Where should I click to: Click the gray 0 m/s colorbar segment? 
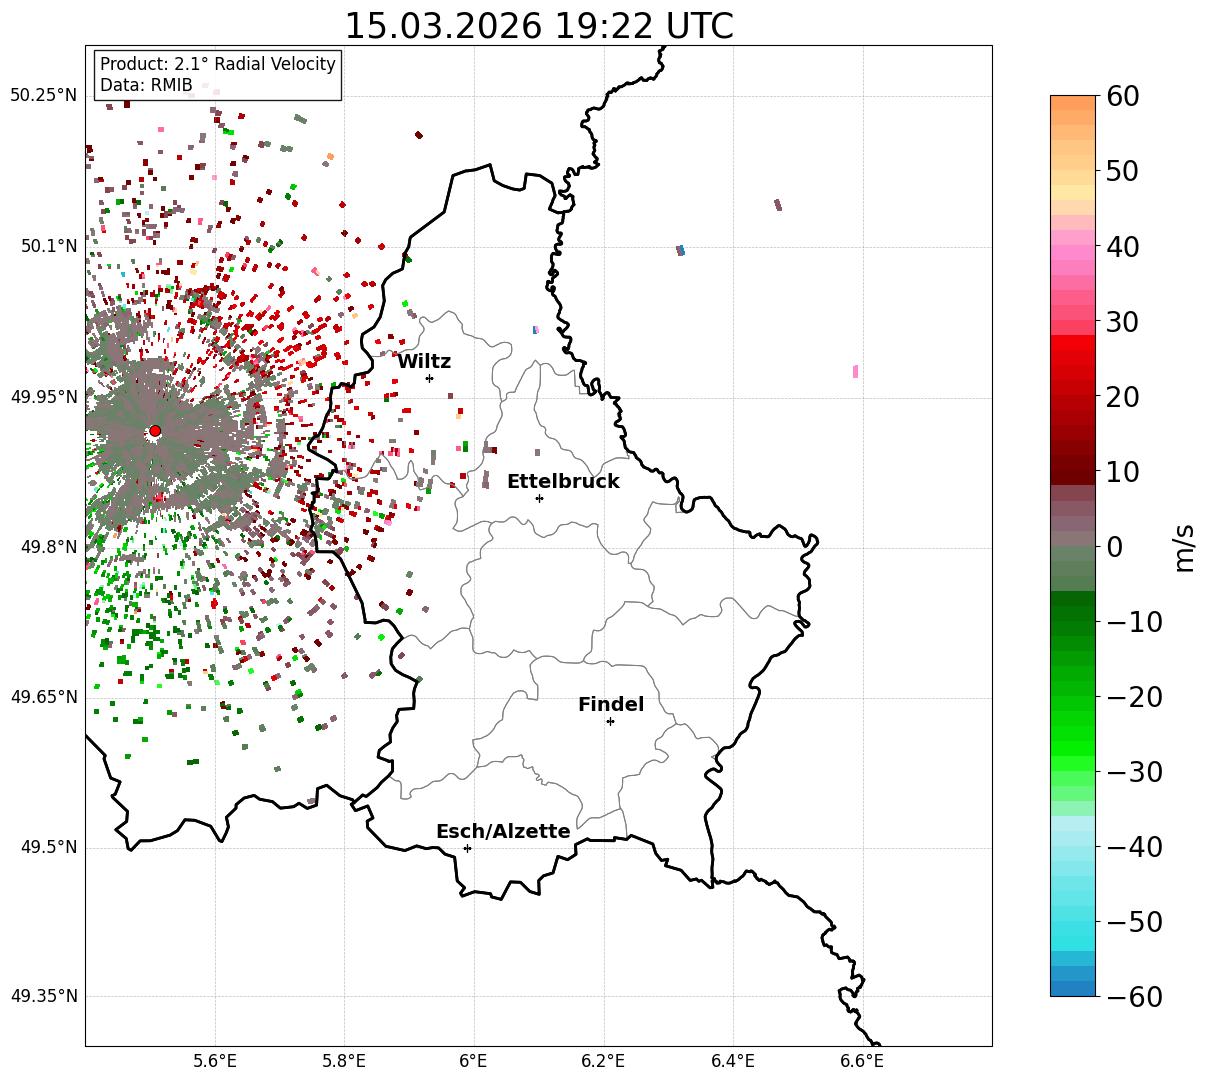1073,546
